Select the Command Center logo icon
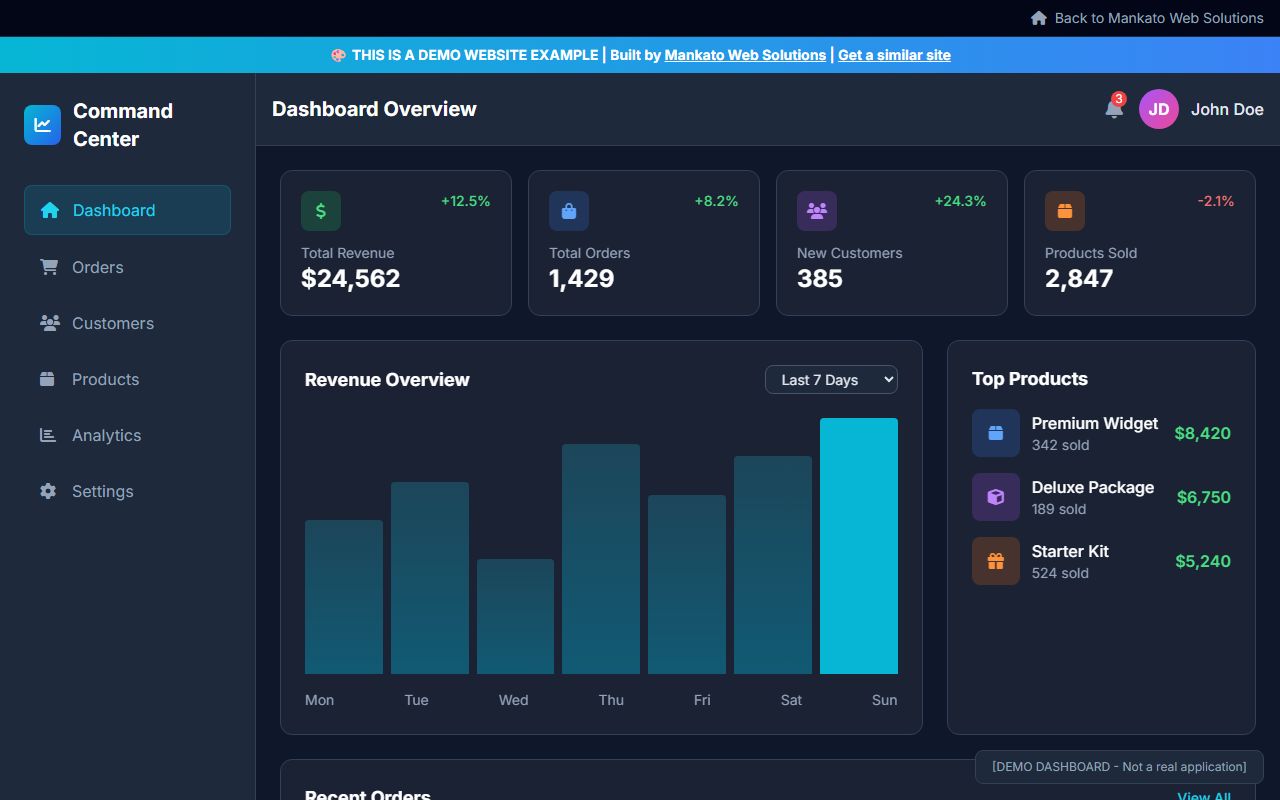Image resolution: width=1280 pixels, height=800 pixels. click(42, 124)
